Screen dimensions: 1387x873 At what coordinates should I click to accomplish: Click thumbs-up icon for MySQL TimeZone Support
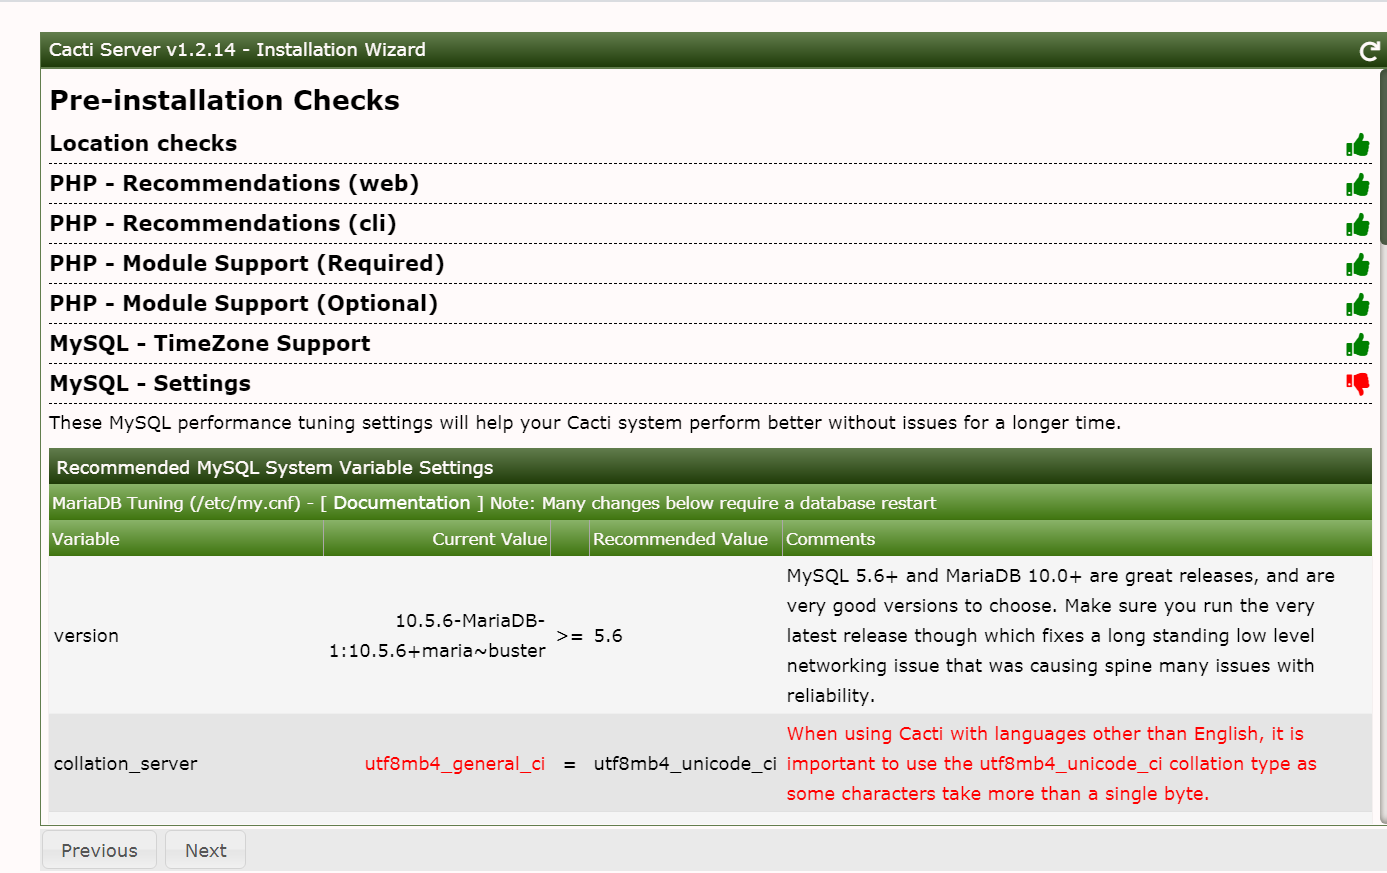pyautogui.click(x=1358, y=345)
